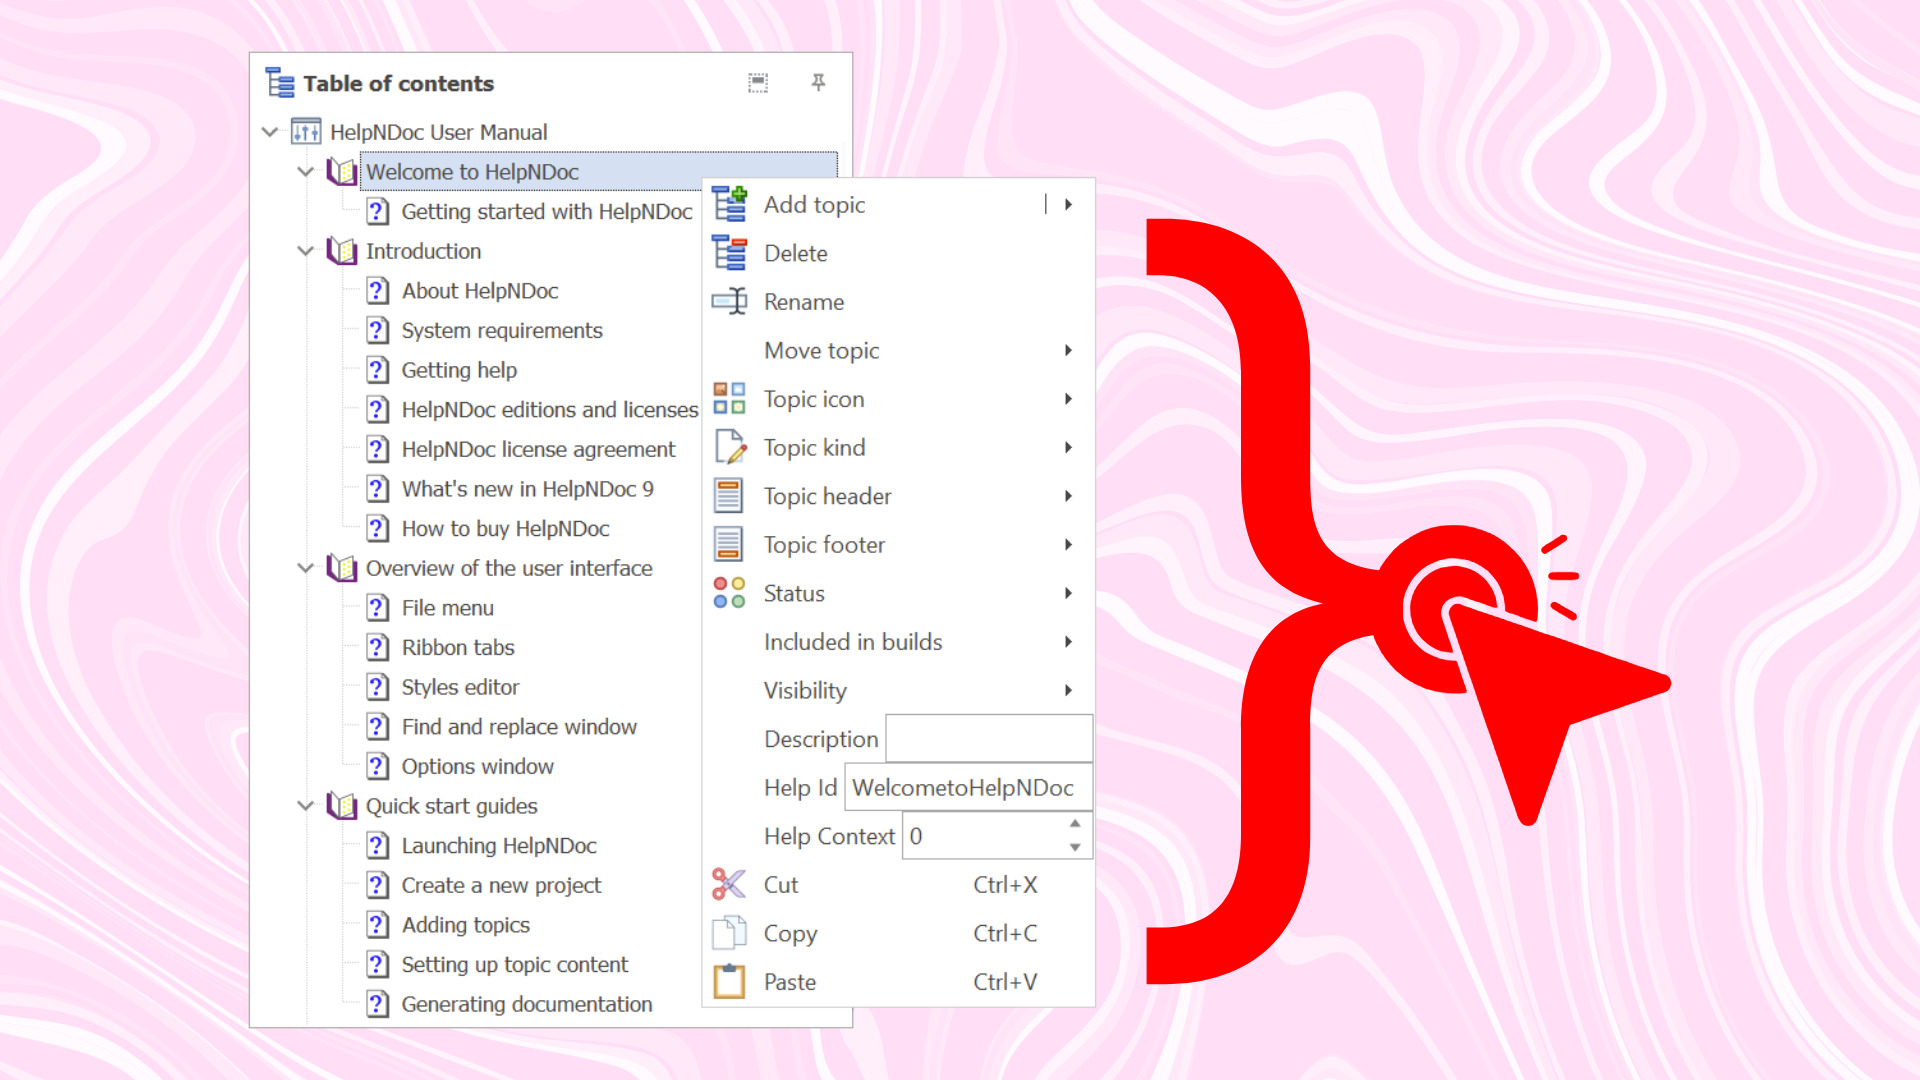Image resolution: width=1920 pixels, height=1080 pixels.
Task: Click the Copy pages icon
Action: 730,933
